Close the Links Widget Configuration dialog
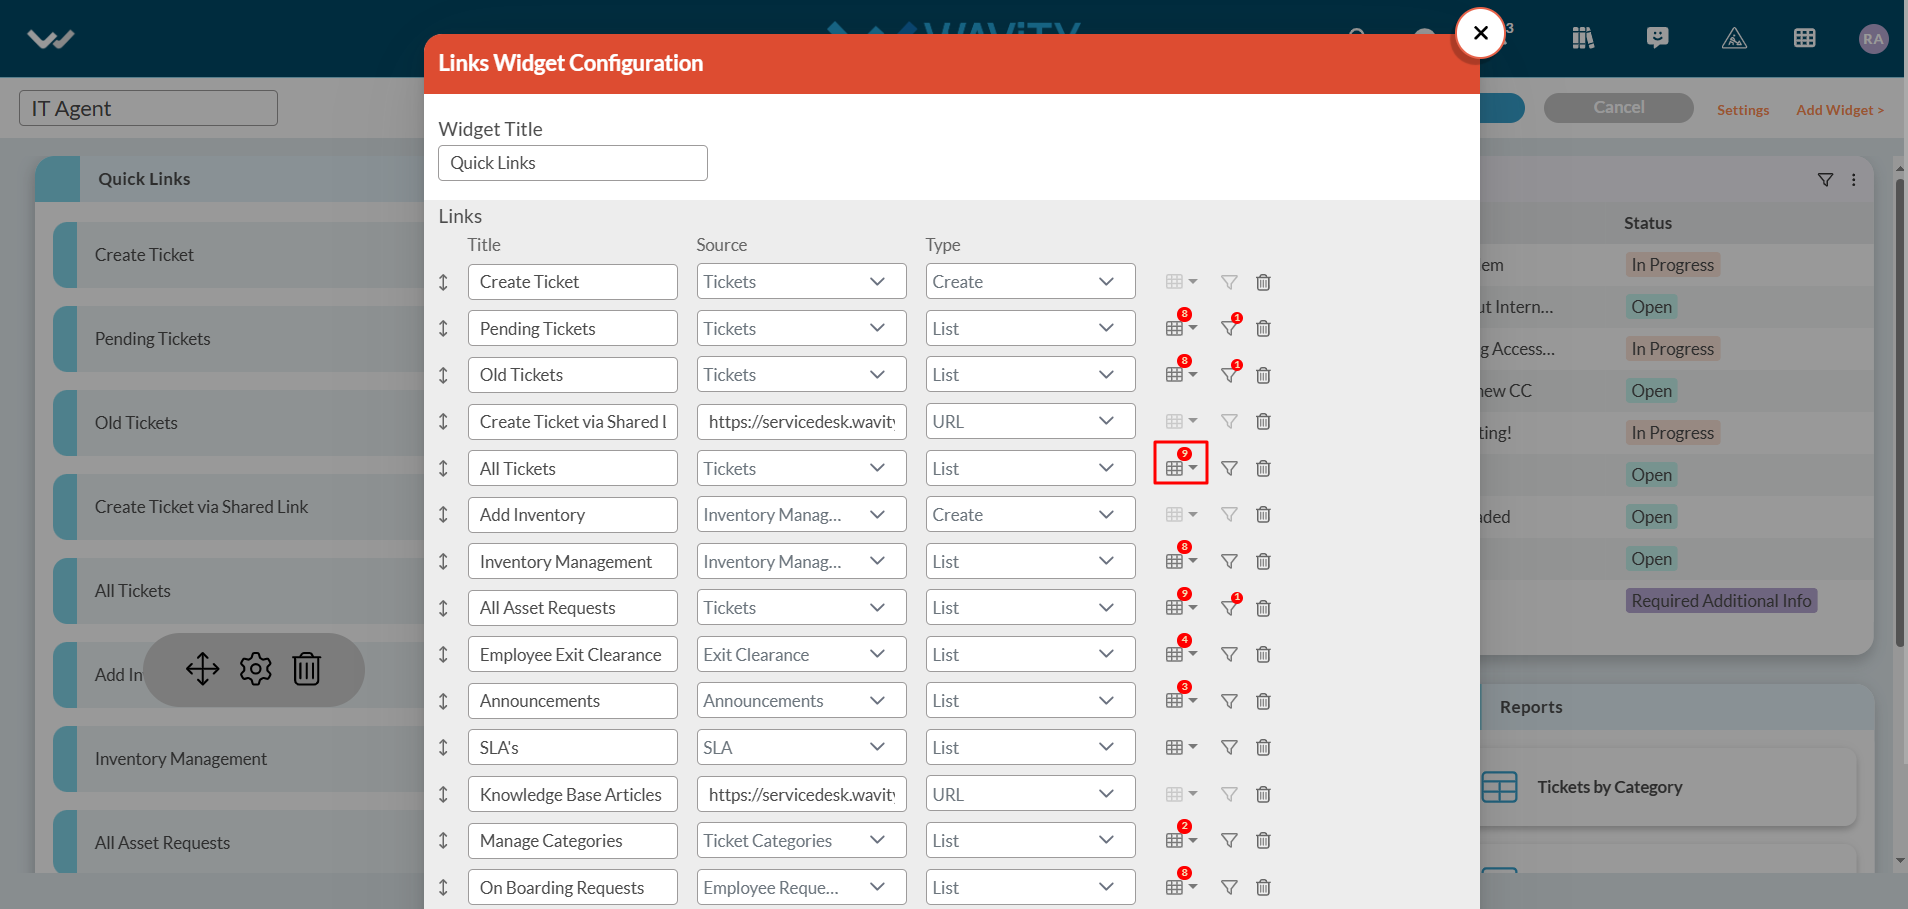This screenshot has width=1908, height=909. 1480,33
